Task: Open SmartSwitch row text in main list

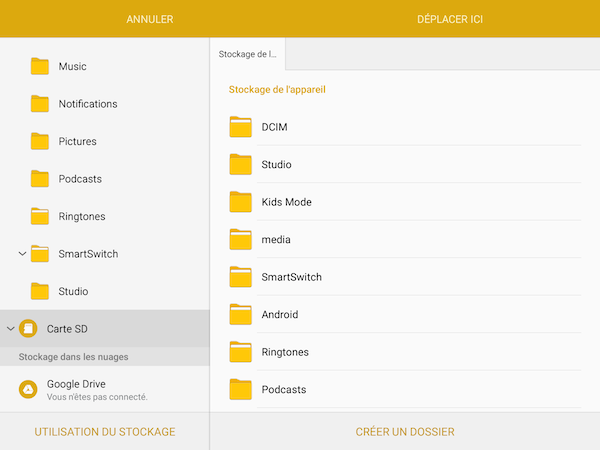Action: 292,277
